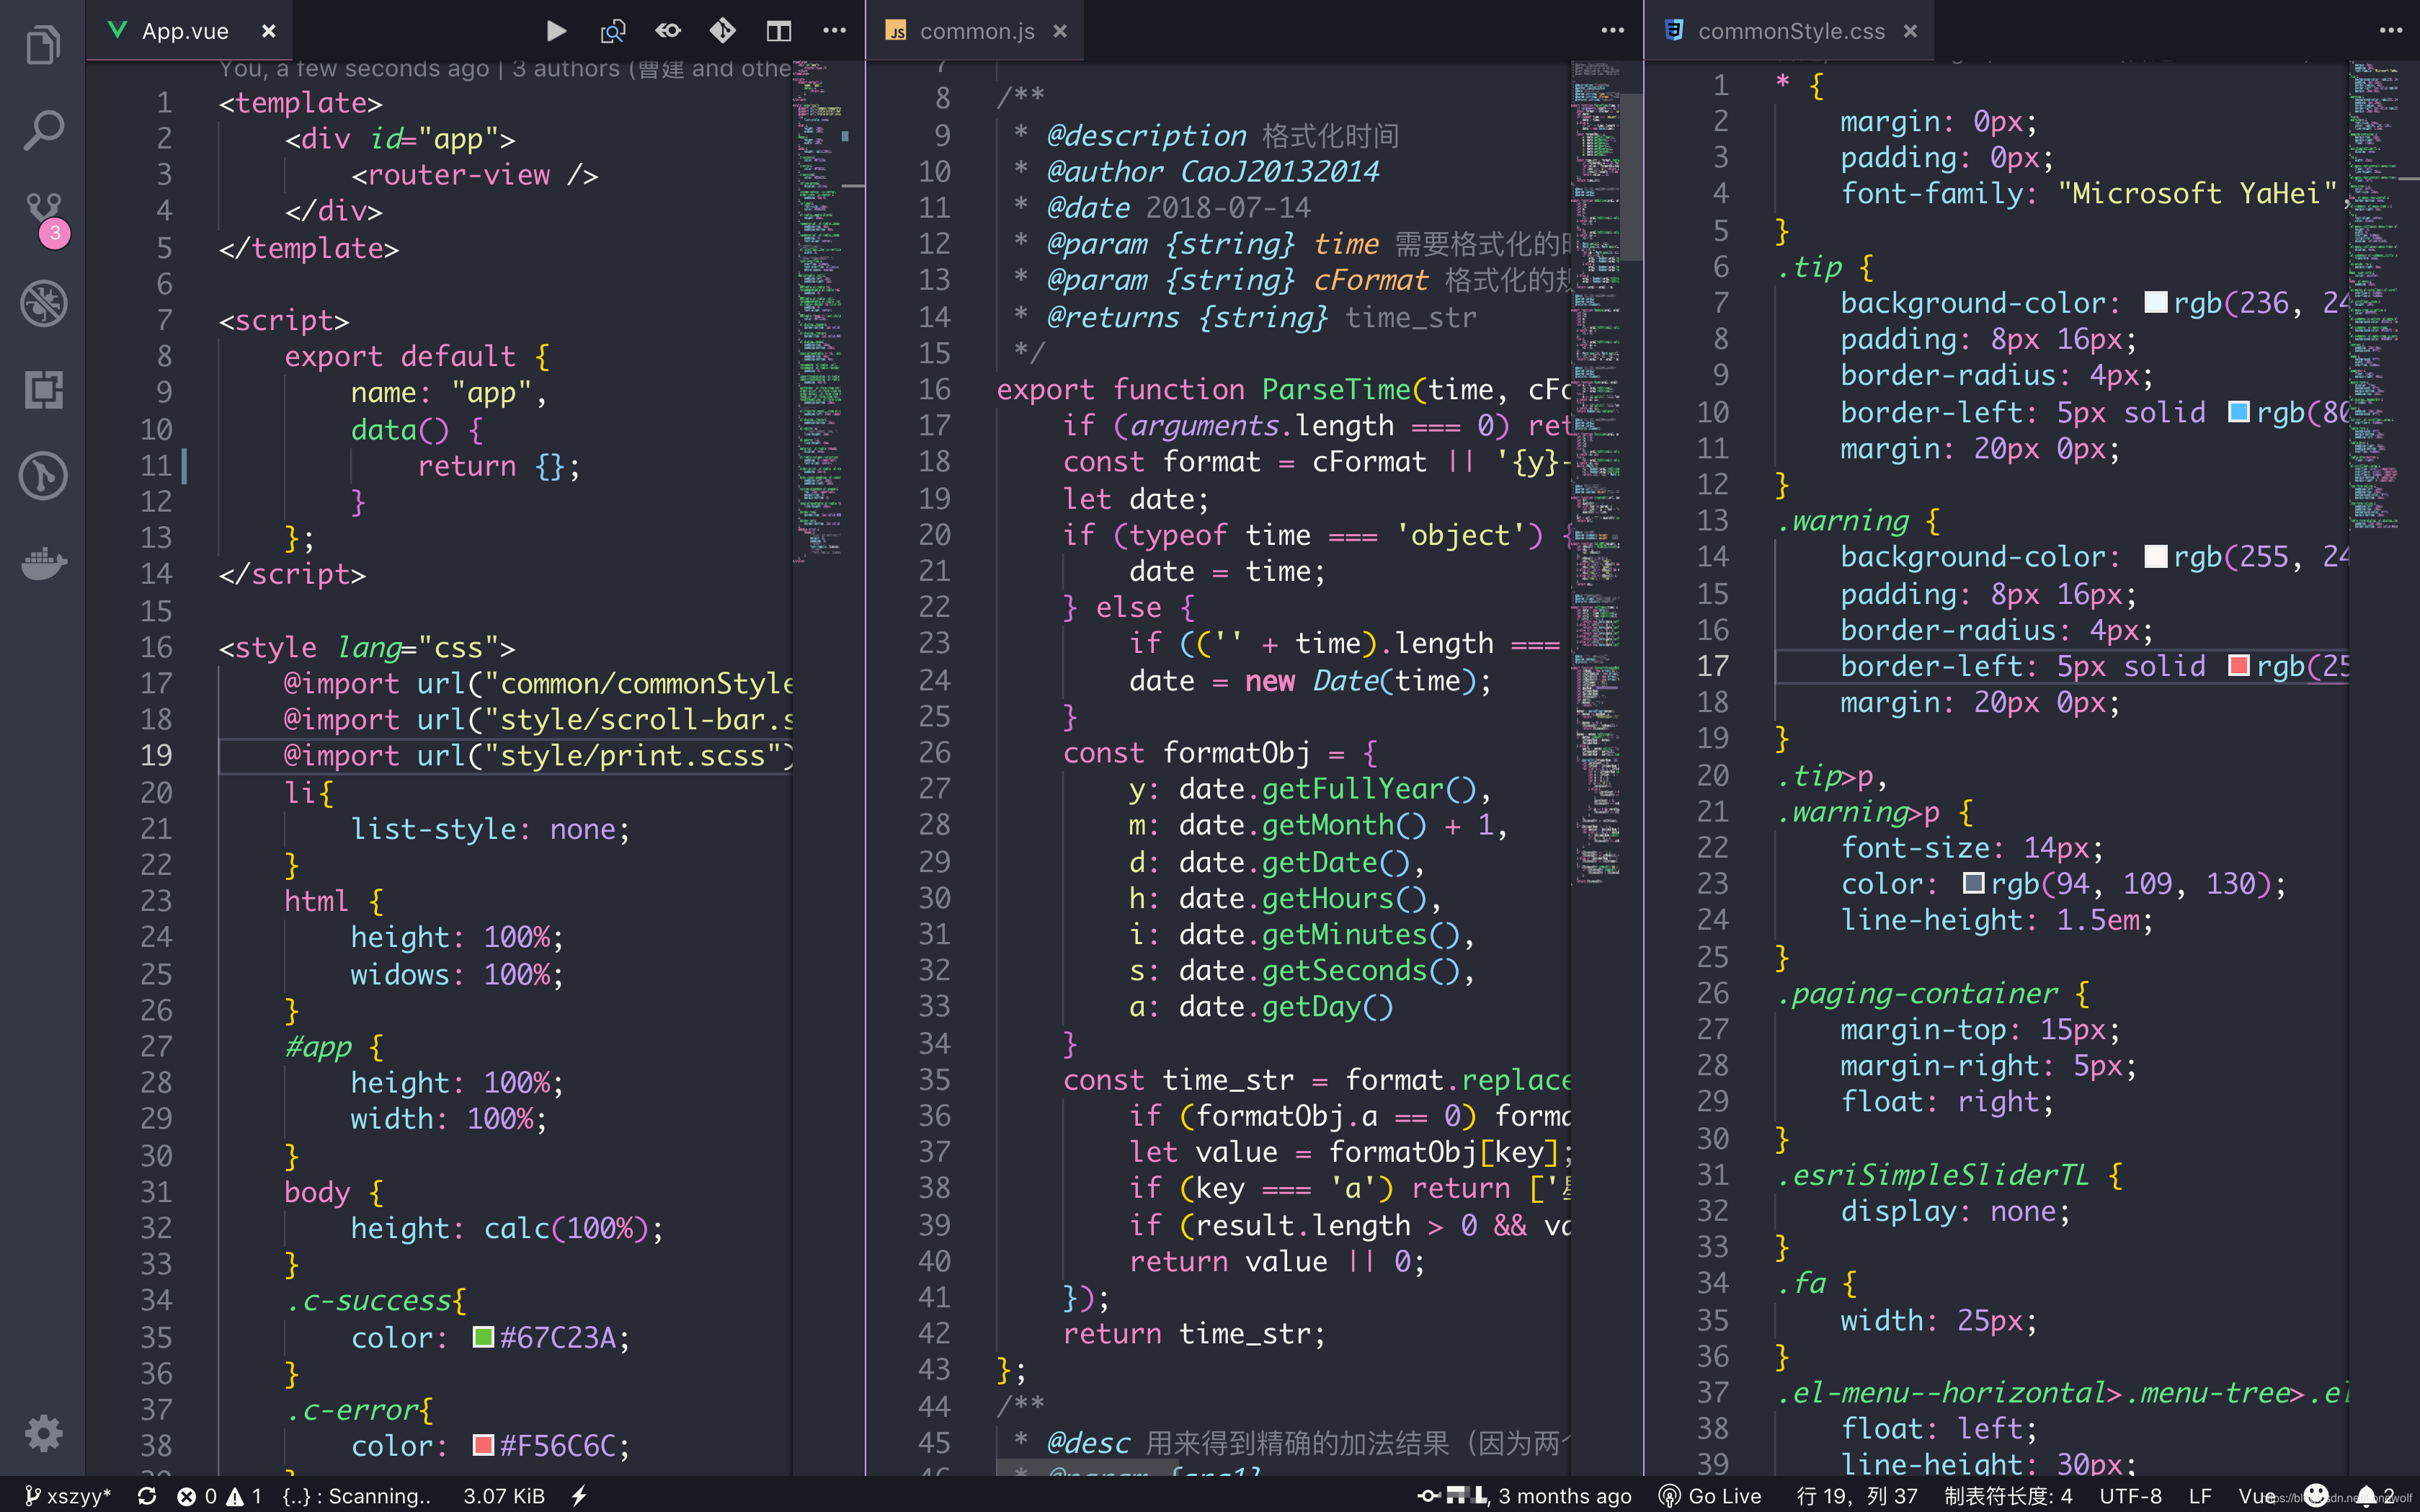This screenshot has height=1512, width=2420.
Task: Click the git open changes diamond icon
Action: [723, 31]
